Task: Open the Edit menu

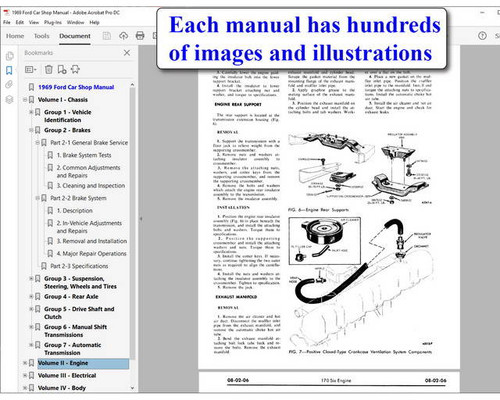Action: pos(20,22)
